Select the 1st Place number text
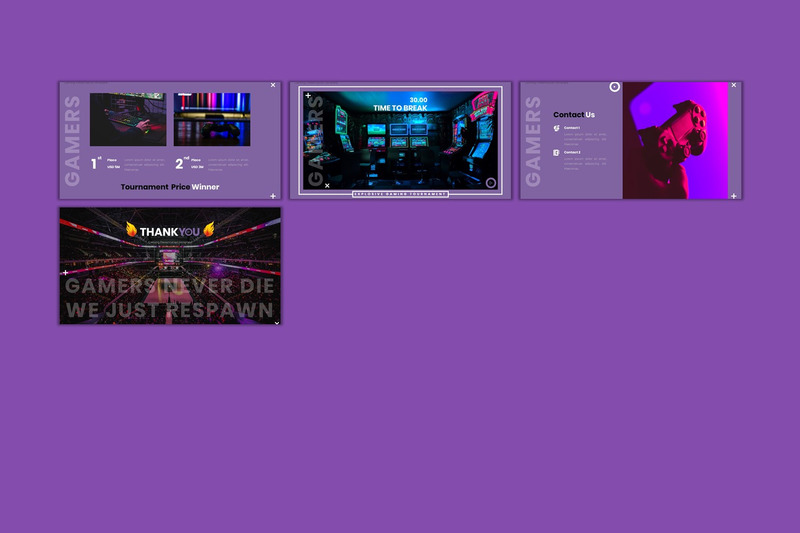800x533 pixels. (x=94, y=164)
